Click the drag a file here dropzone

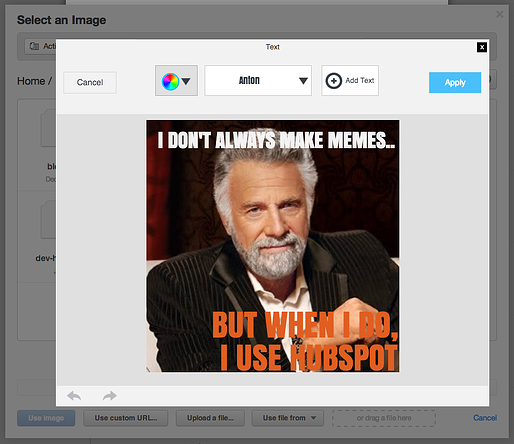coord(384,418)
